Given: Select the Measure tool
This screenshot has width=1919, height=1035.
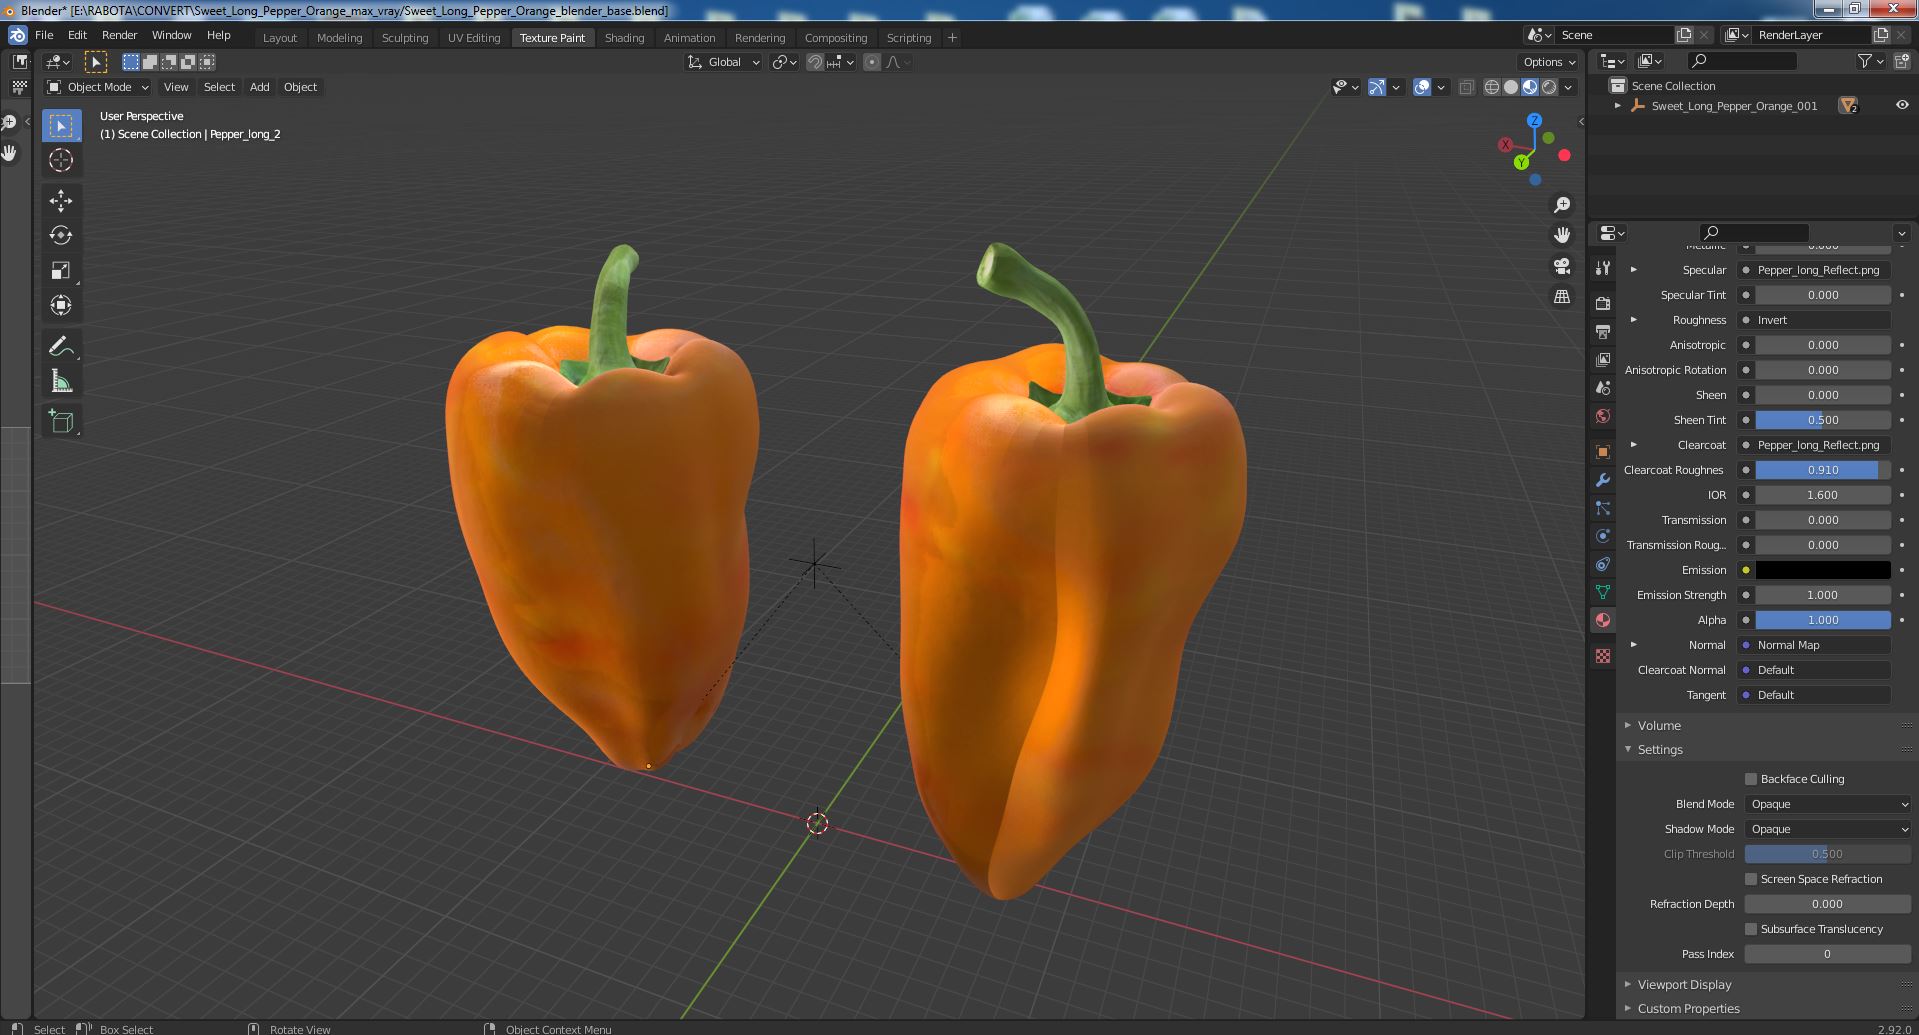Looking at the screenshot, I should [61, 382].
